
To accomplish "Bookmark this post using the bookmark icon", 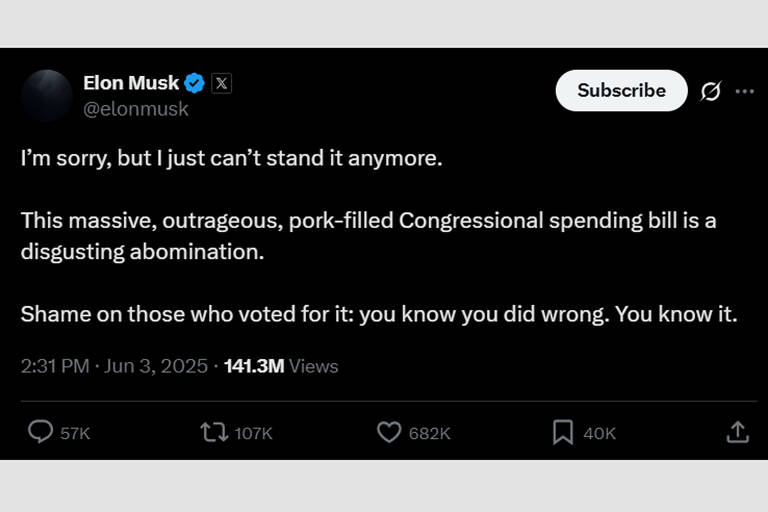I will point(563,432).
